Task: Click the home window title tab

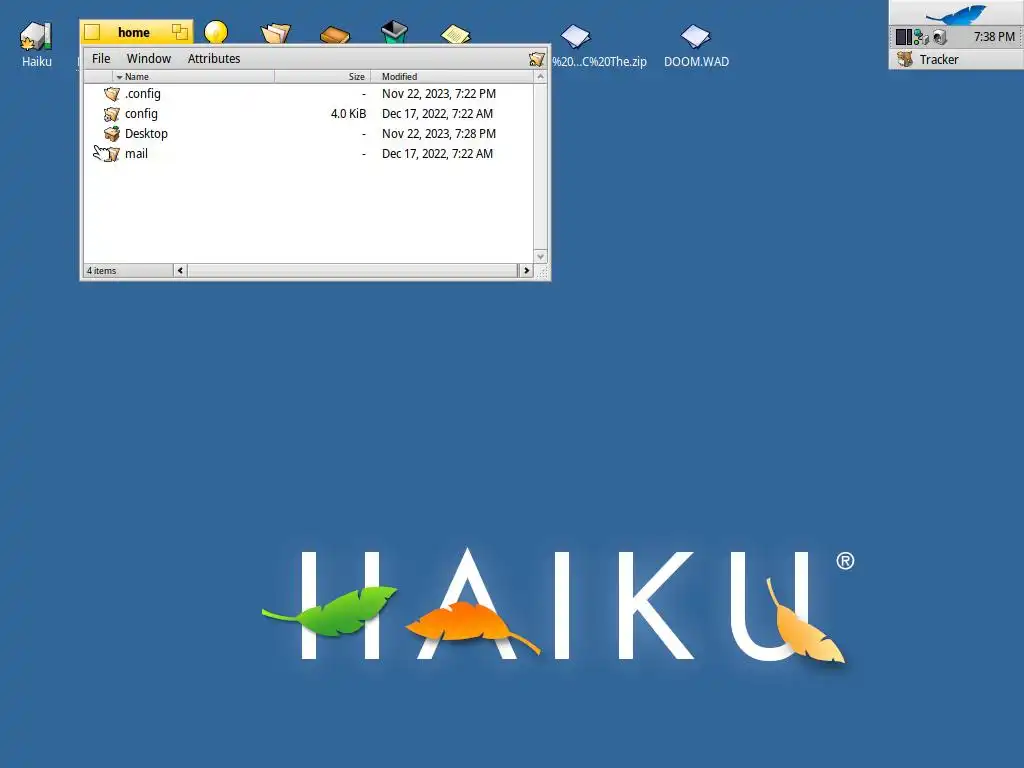Action: (x=136, y=32)
